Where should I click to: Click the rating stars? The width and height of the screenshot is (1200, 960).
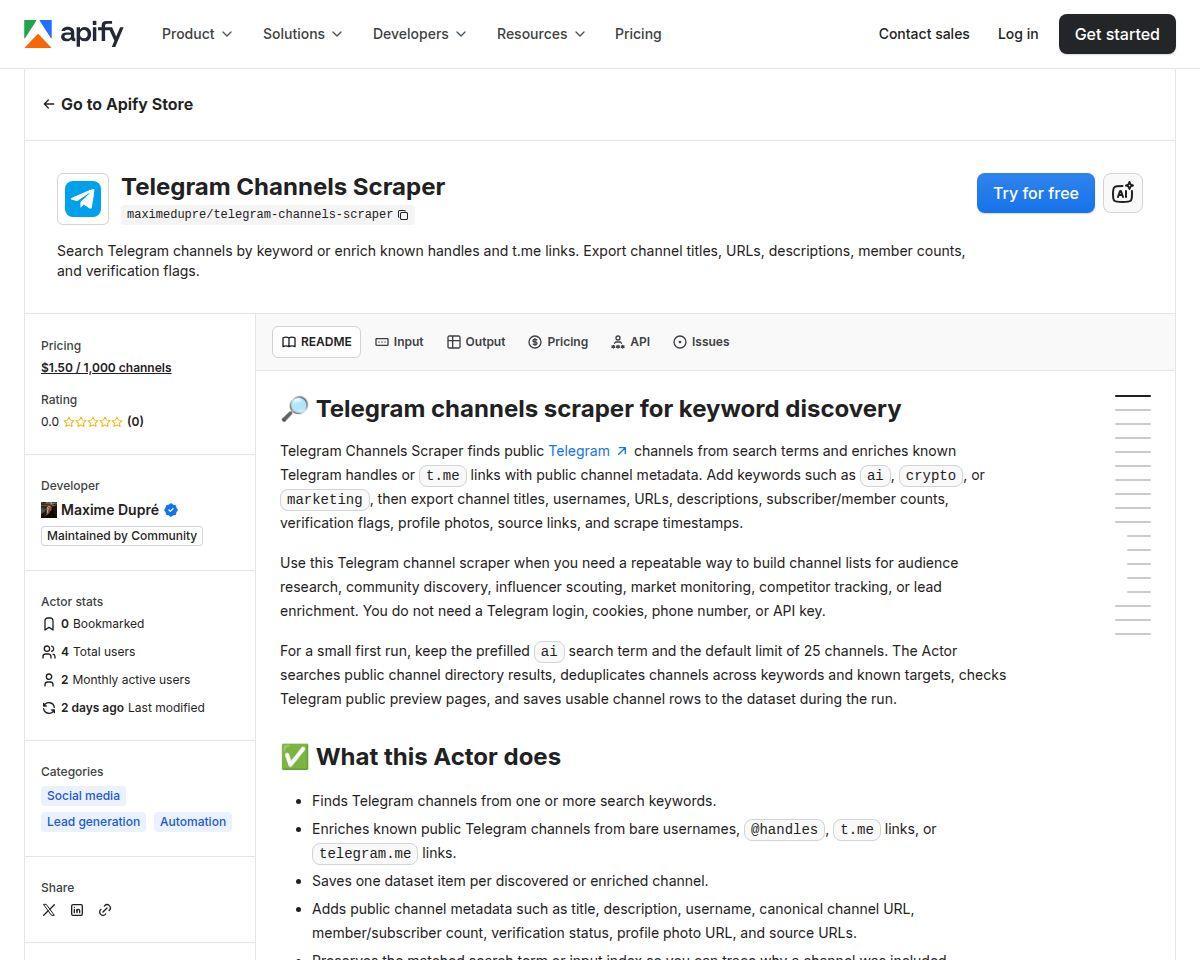(93, 422)
